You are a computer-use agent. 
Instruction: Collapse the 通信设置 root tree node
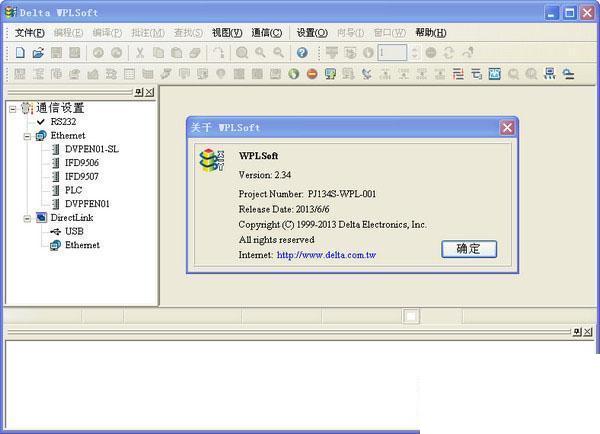pyautogui.click(x=13, y=109)
